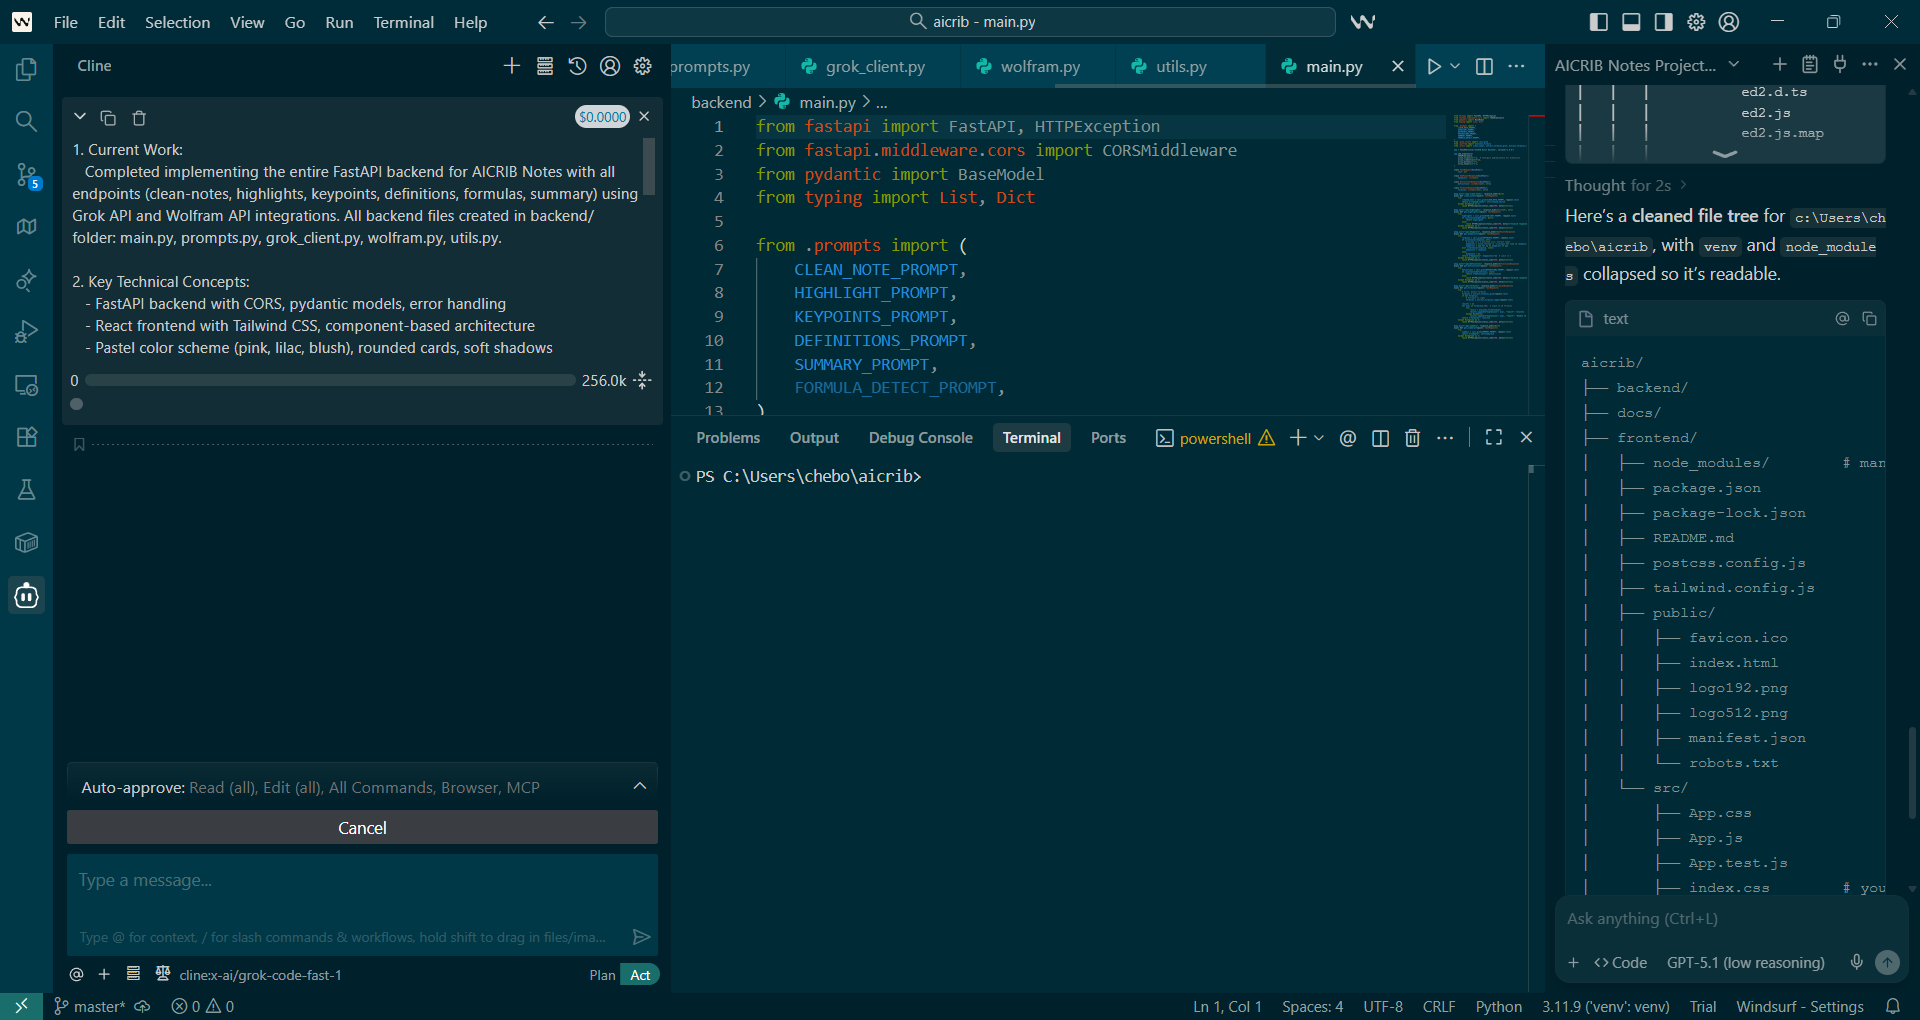The image size is (1920, 1020).
Task: Switch Cline to Act mode
Action: [x=640, y=975]
